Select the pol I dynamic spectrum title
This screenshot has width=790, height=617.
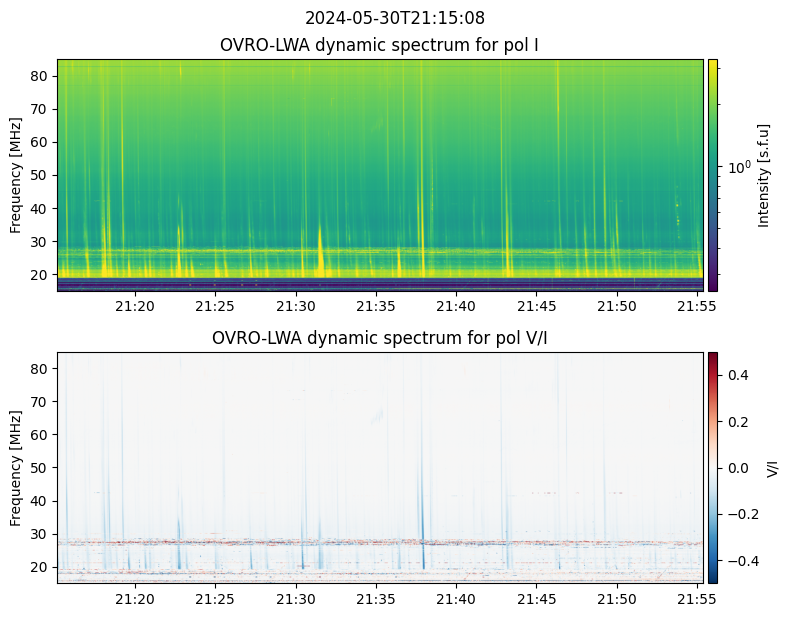click(x=379, y=45)
